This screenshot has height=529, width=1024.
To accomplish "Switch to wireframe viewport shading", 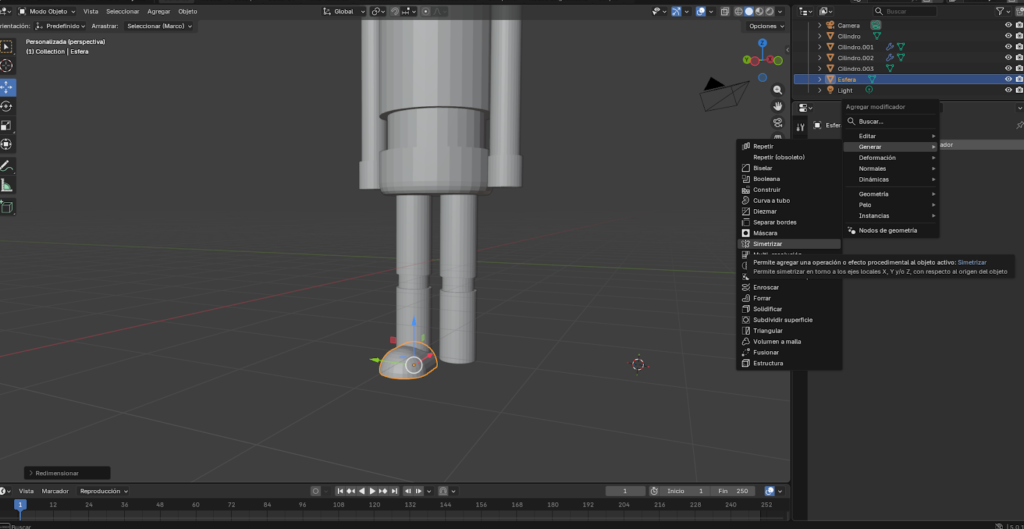I will (739, 12).
